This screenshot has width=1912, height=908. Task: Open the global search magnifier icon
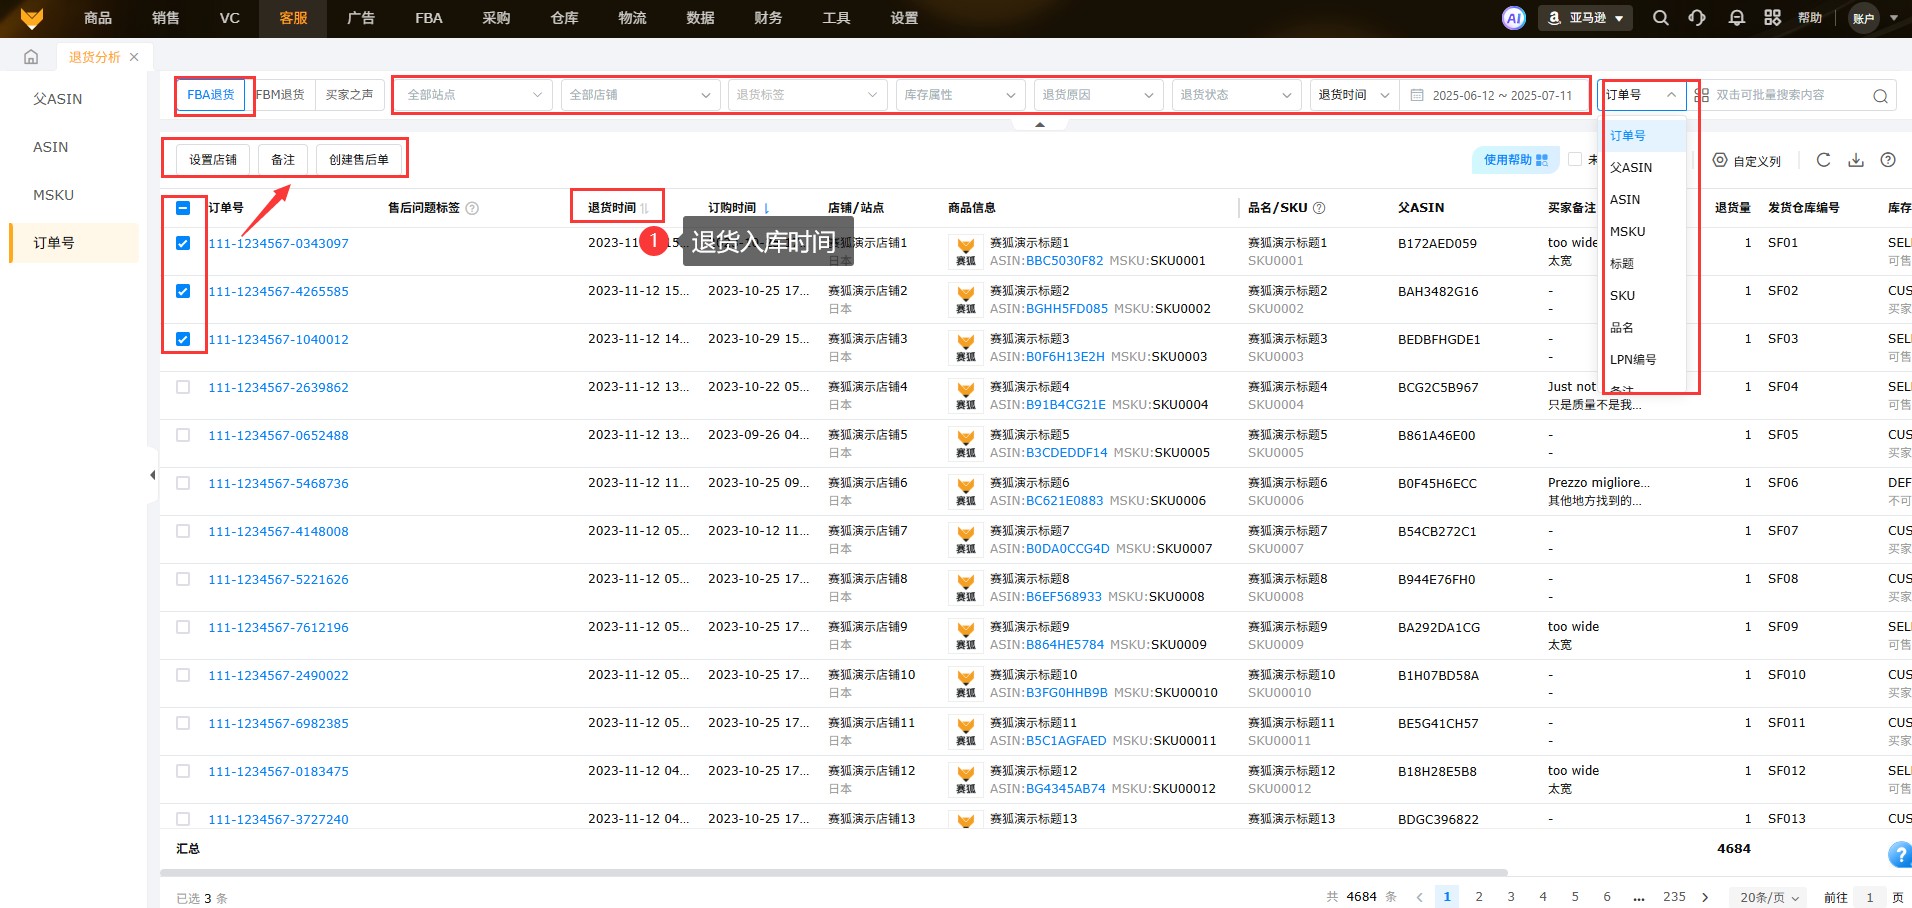pyautogui.click(x=1660, y=18)
